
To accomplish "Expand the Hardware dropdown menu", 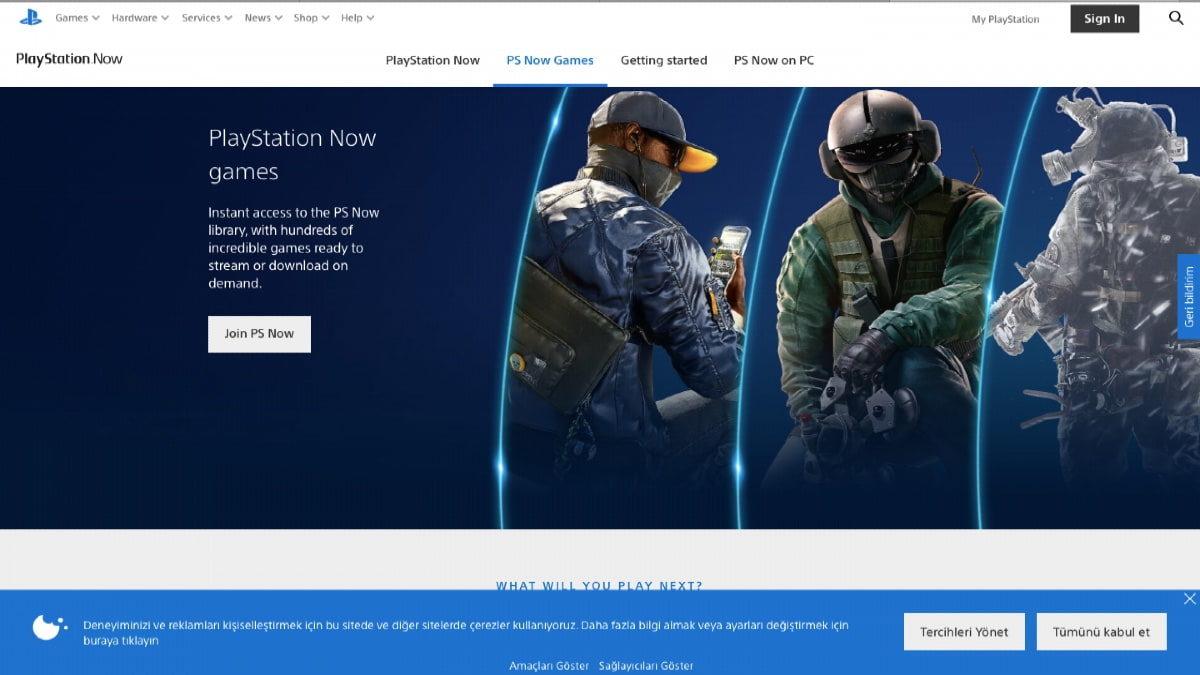I will [x=140, y=18].
